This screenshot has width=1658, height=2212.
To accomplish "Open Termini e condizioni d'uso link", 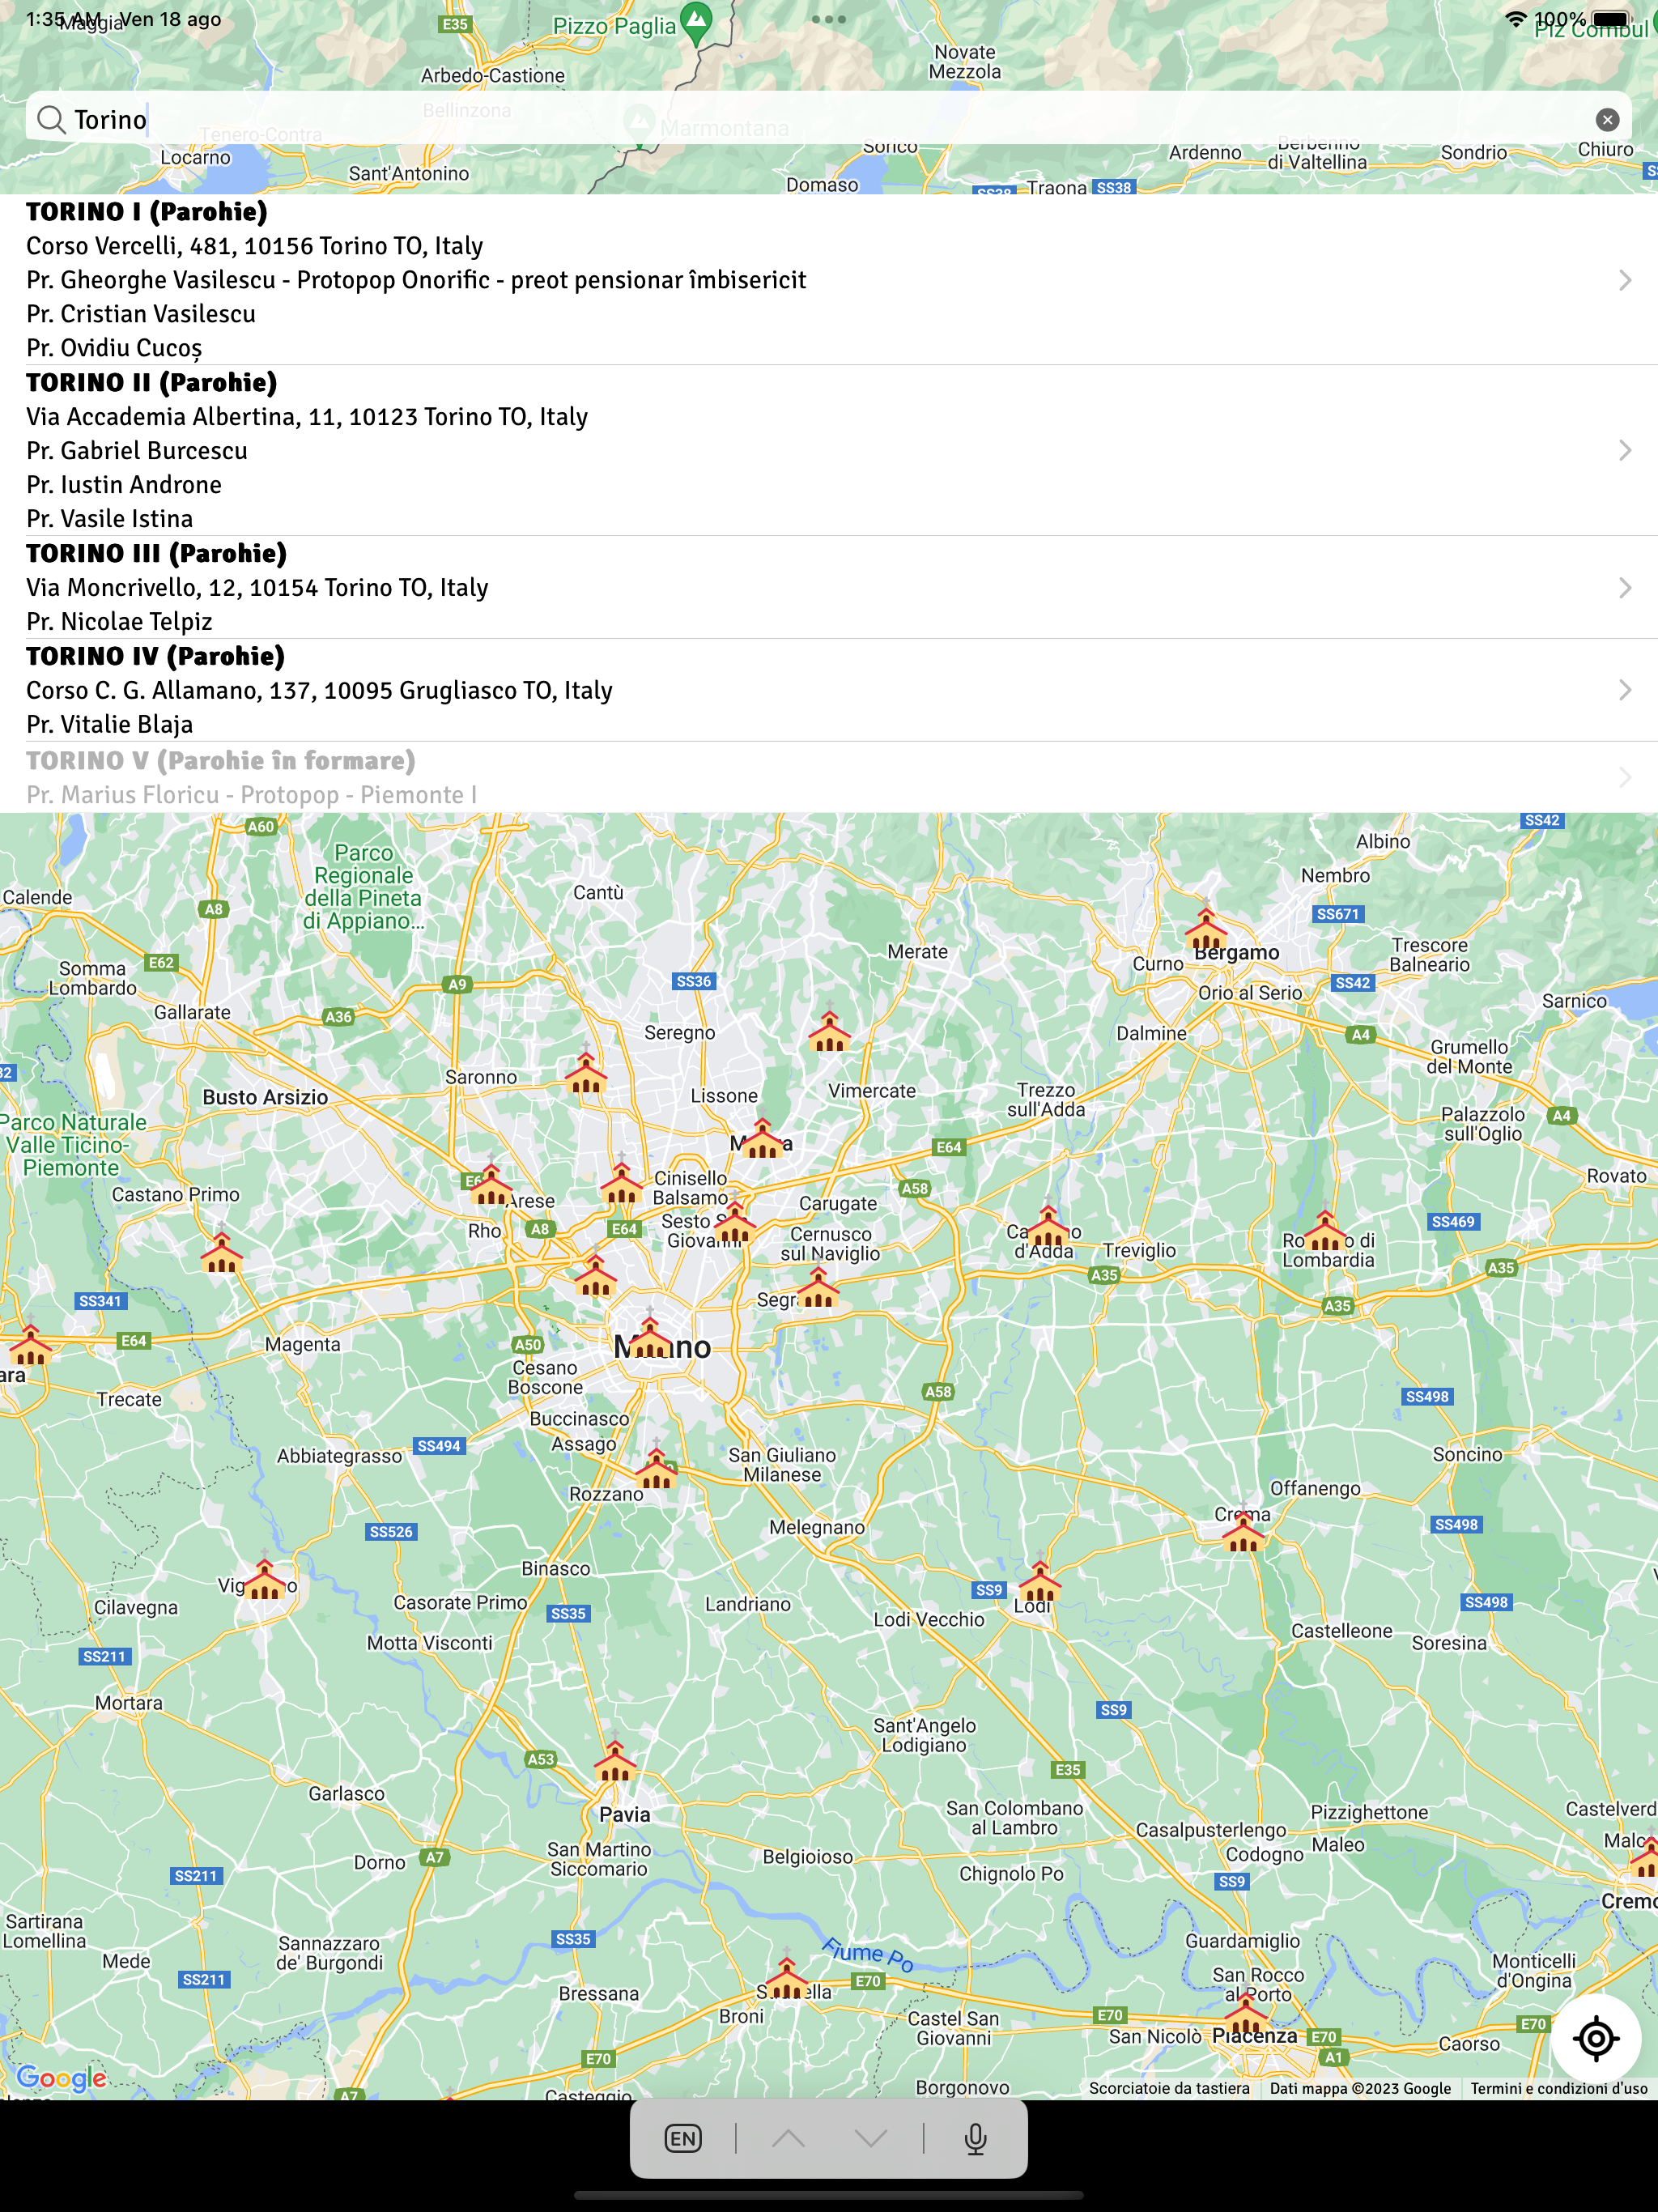I will click(1558, 2088).
